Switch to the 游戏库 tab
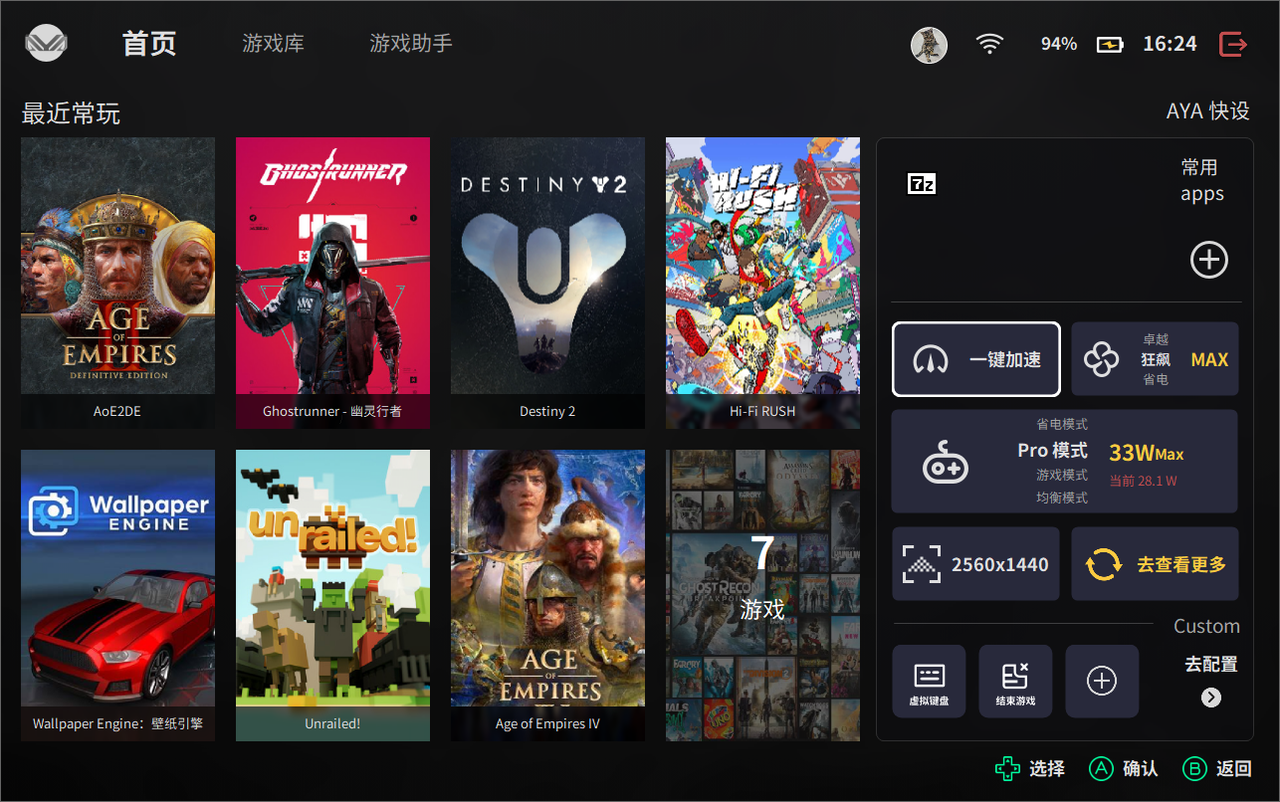This screenshot has height=802, width=1280. click(x=273, y=44)
